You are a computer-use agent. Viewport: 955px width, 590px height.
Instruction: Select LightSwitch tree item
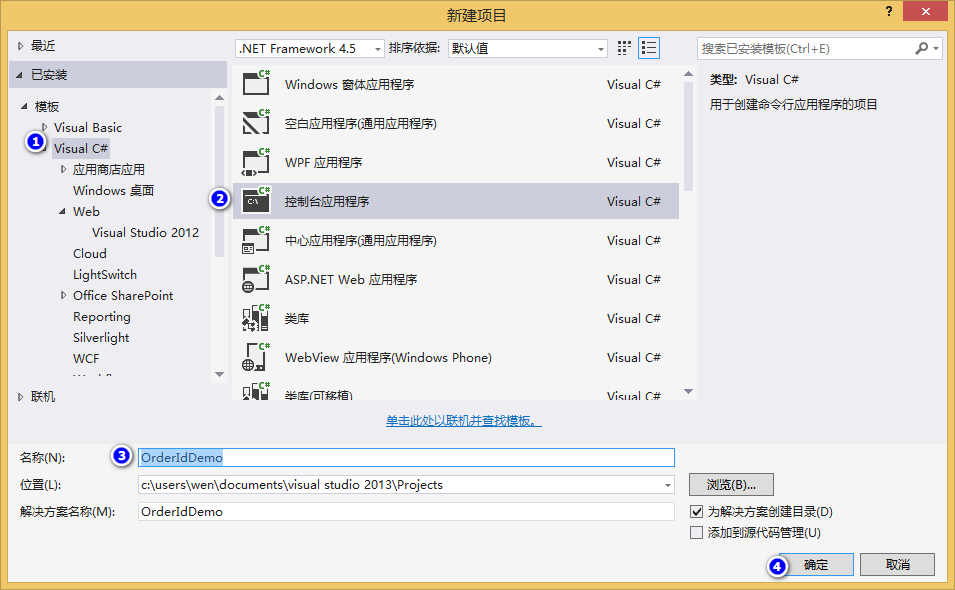105,275
